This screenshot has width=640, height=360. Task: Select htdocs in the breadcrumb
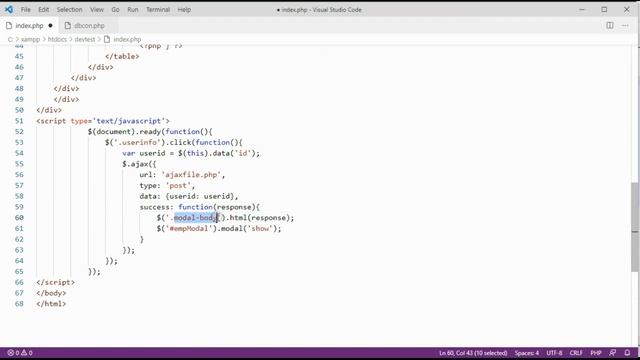[57, 39]
